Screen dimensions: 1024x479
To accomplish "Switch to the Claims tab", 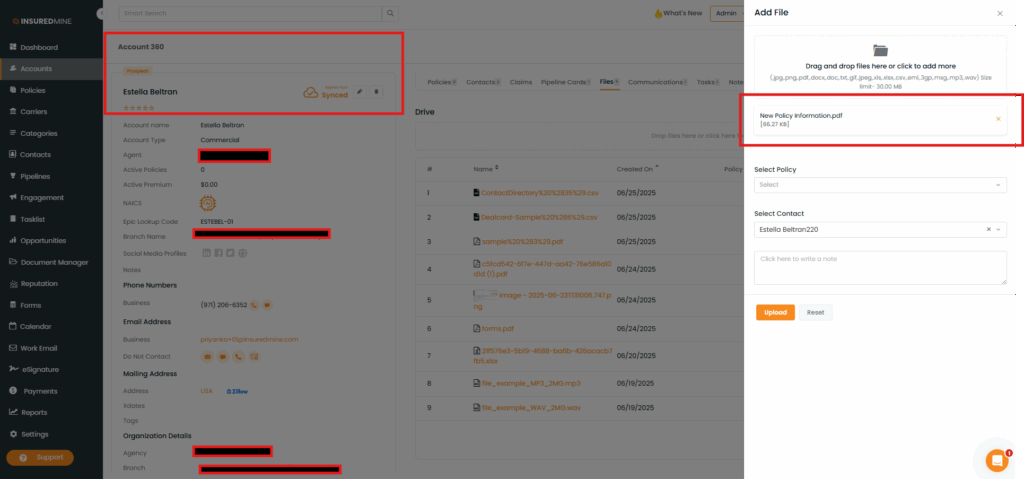I will pyautogui.click(x=520, y=82).
